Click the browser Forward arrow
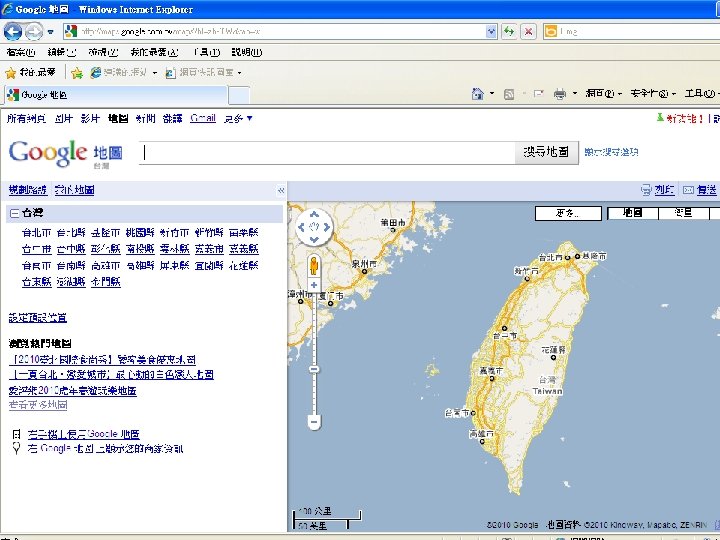 point(34,31)
